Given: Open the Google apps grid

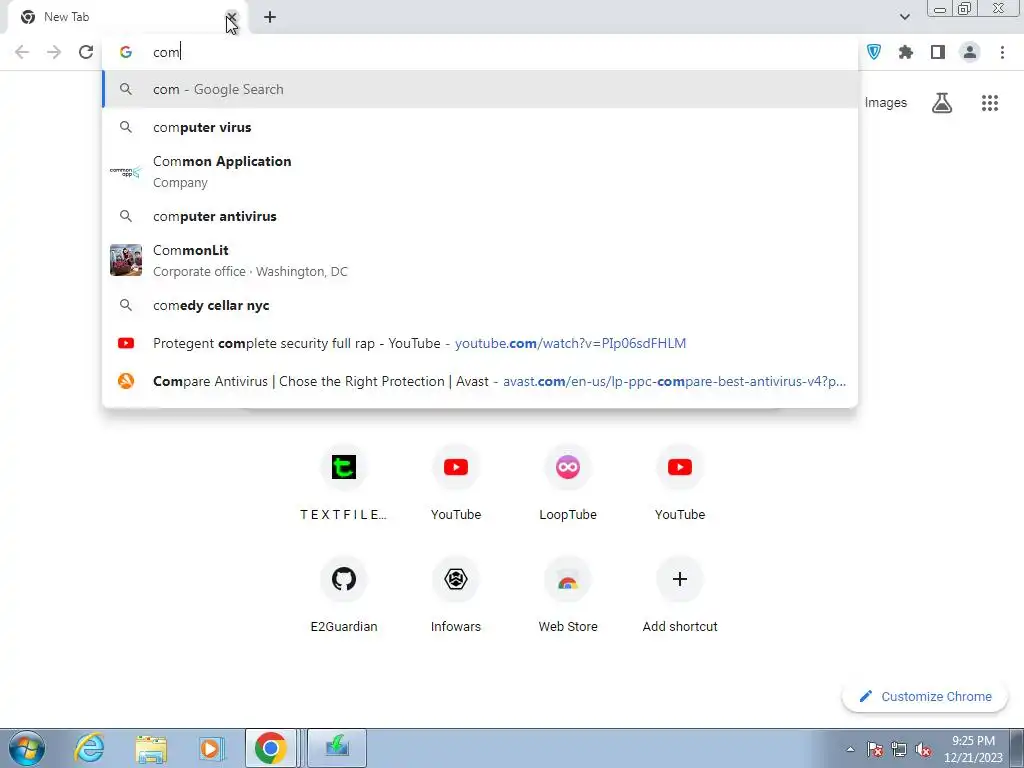Looking at the screenshot, I should (x=990, y=103).
